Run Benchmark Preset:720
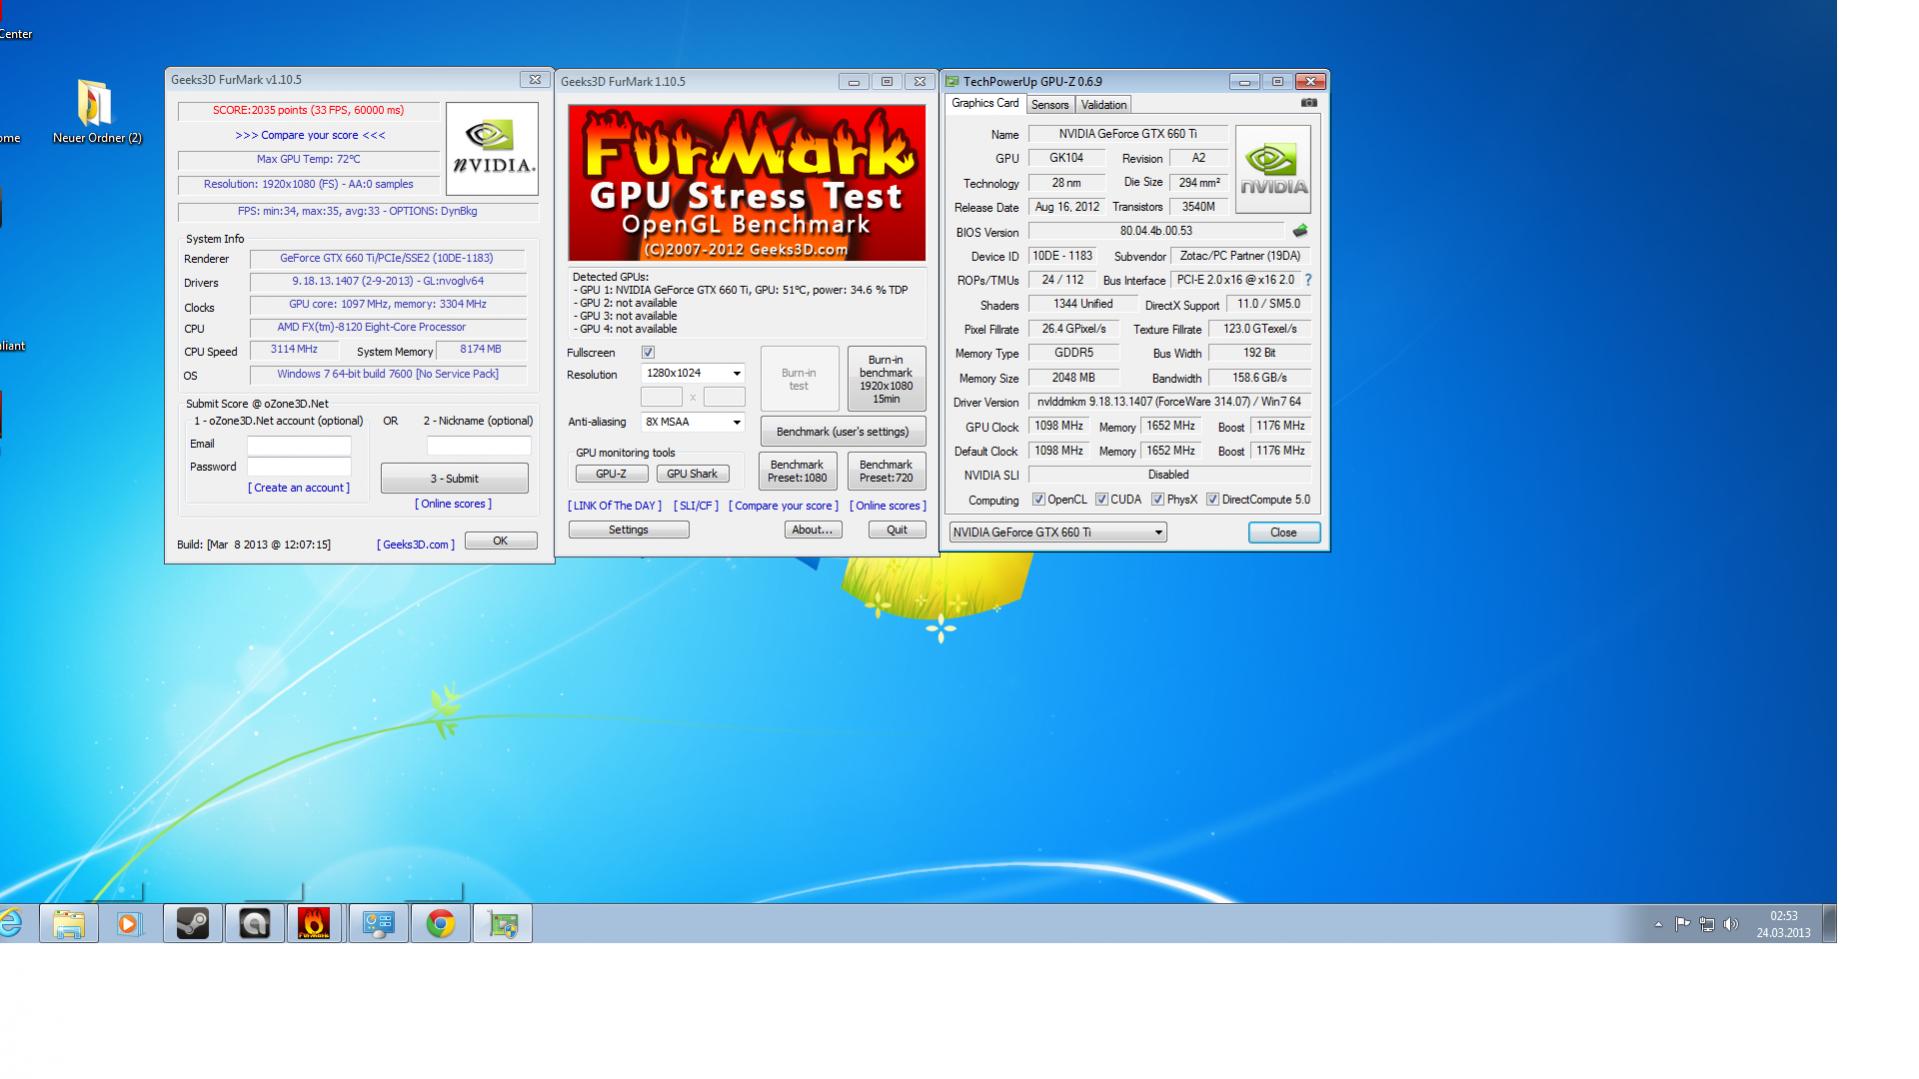The image size is (1919, 1079). coord(886,471)
